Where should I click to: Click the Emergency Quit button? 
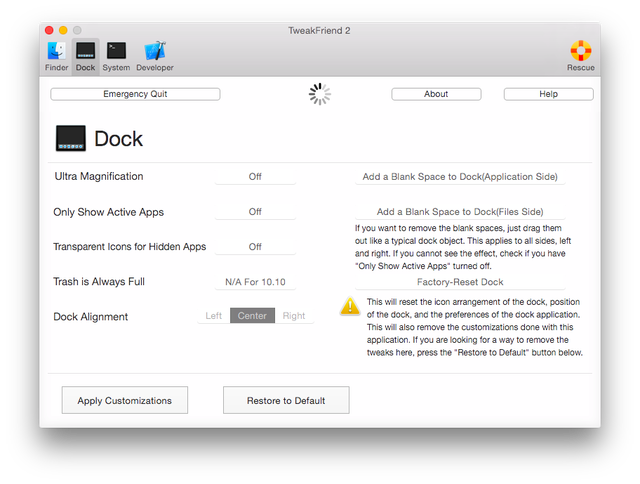click(135, 94)
